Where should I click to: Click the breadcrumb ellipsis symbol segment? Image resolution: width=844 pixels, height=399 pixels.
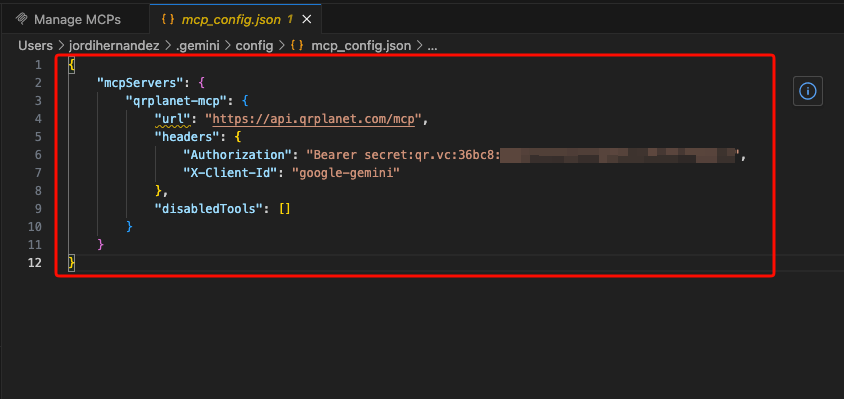point(432,46)
